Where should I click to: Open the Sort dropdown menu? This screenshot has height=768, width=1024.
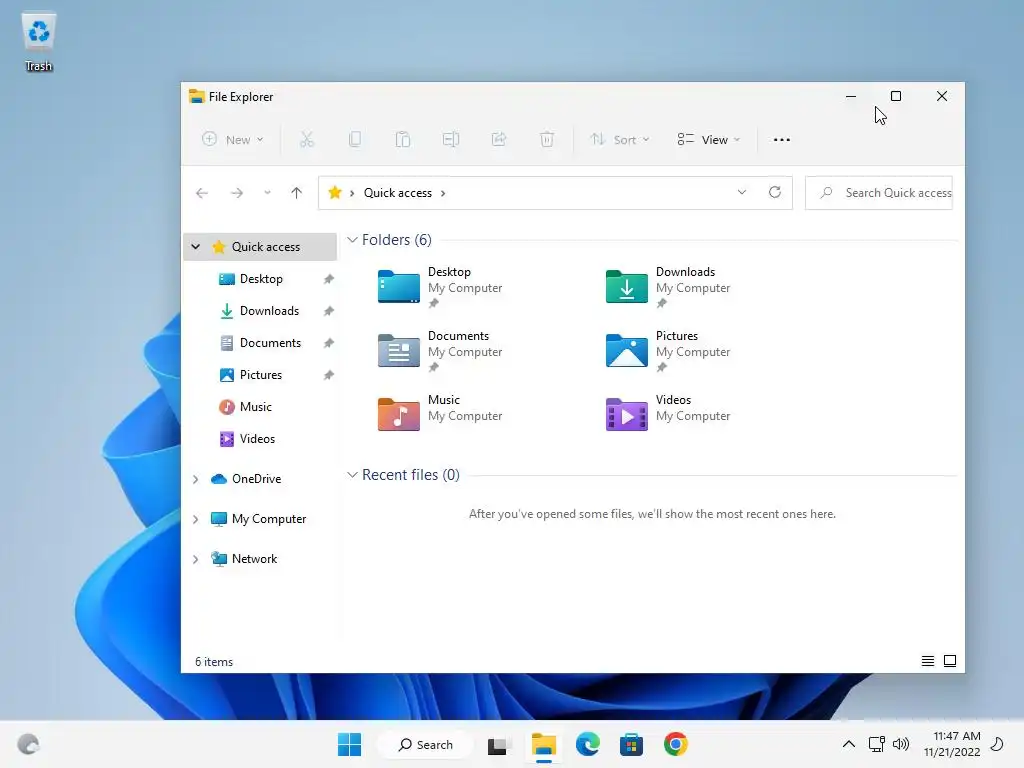(620, 139)
